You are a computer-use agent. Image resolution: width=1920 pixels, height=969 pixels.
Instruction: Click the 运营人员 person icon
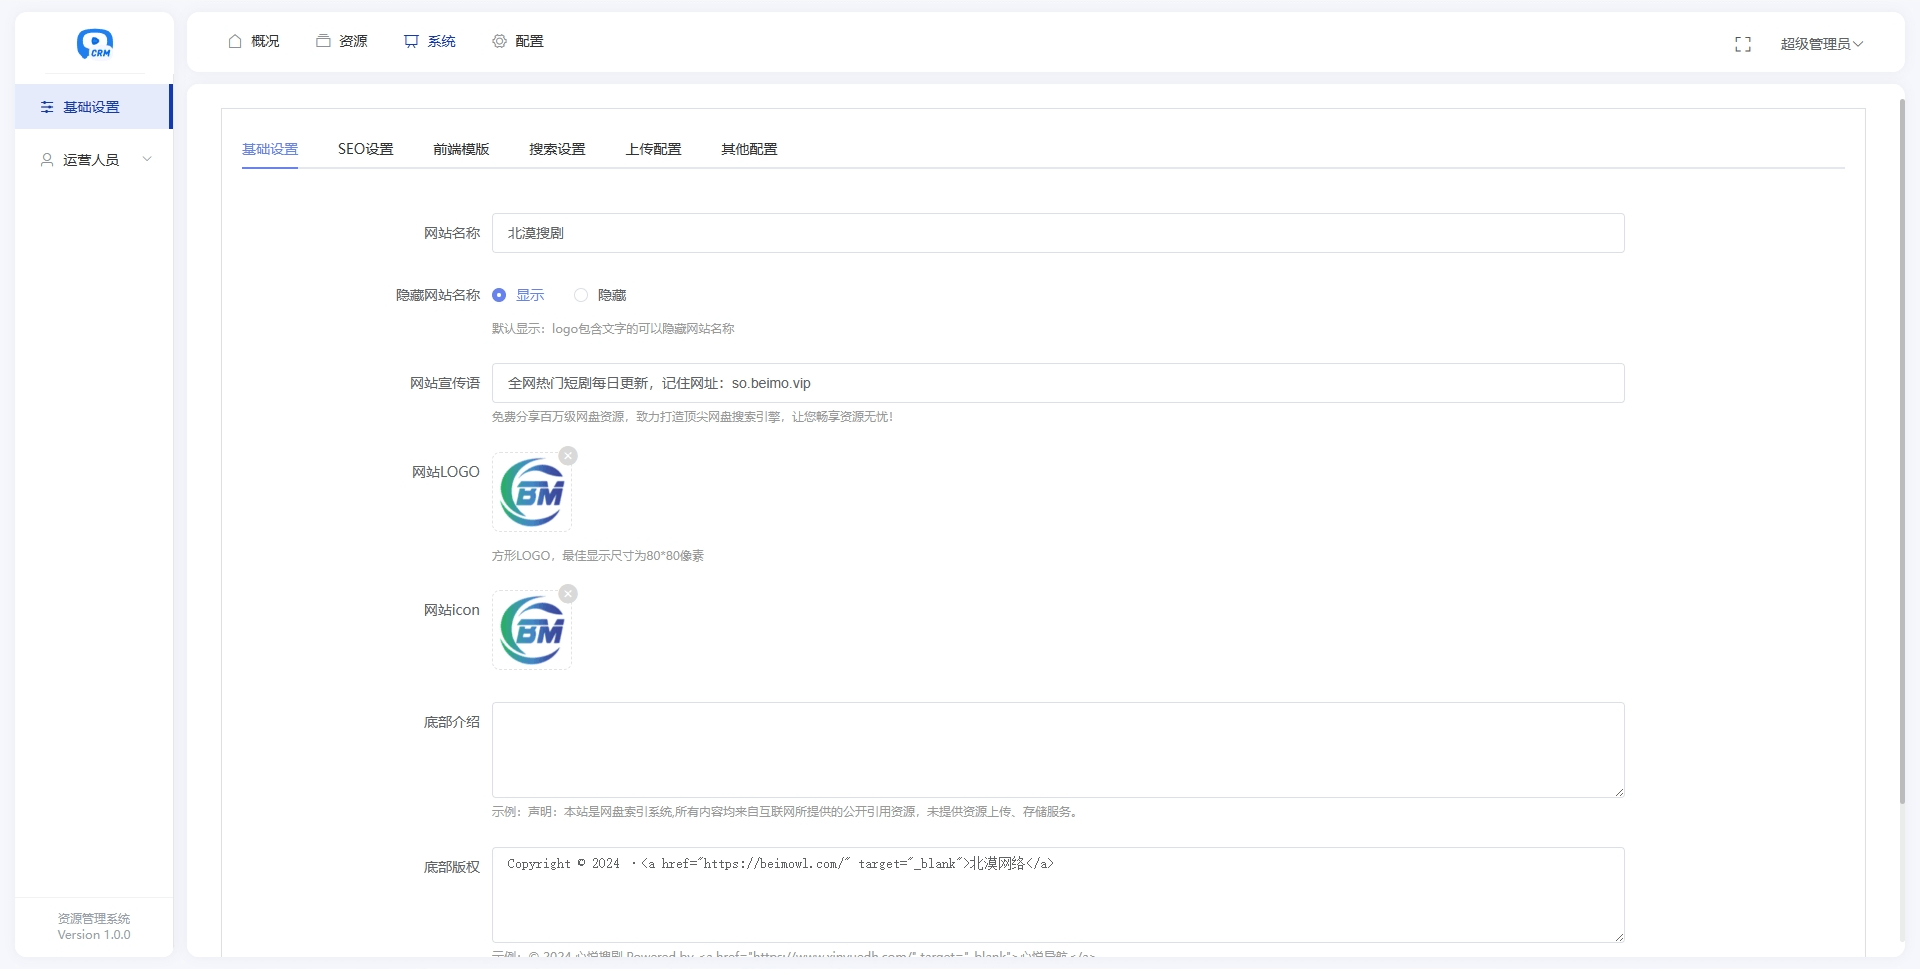tap(46, 159)
